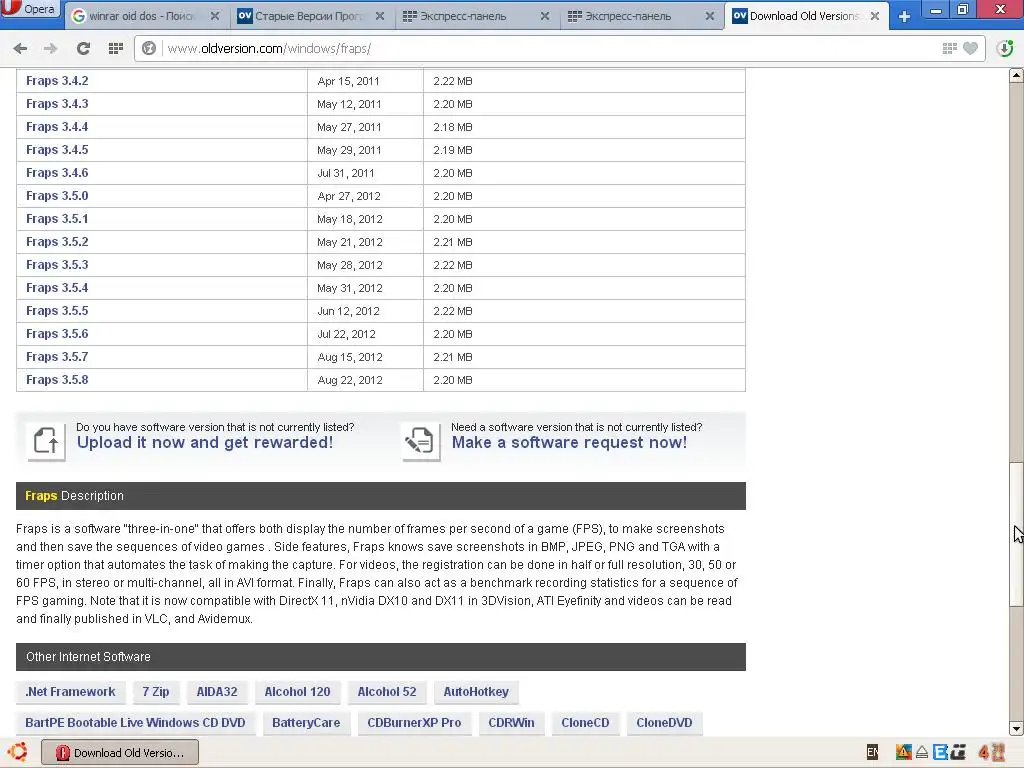Open the downloads icon in toolbar
Screen dimensions: 1024x768
[x=1005, y=48]
